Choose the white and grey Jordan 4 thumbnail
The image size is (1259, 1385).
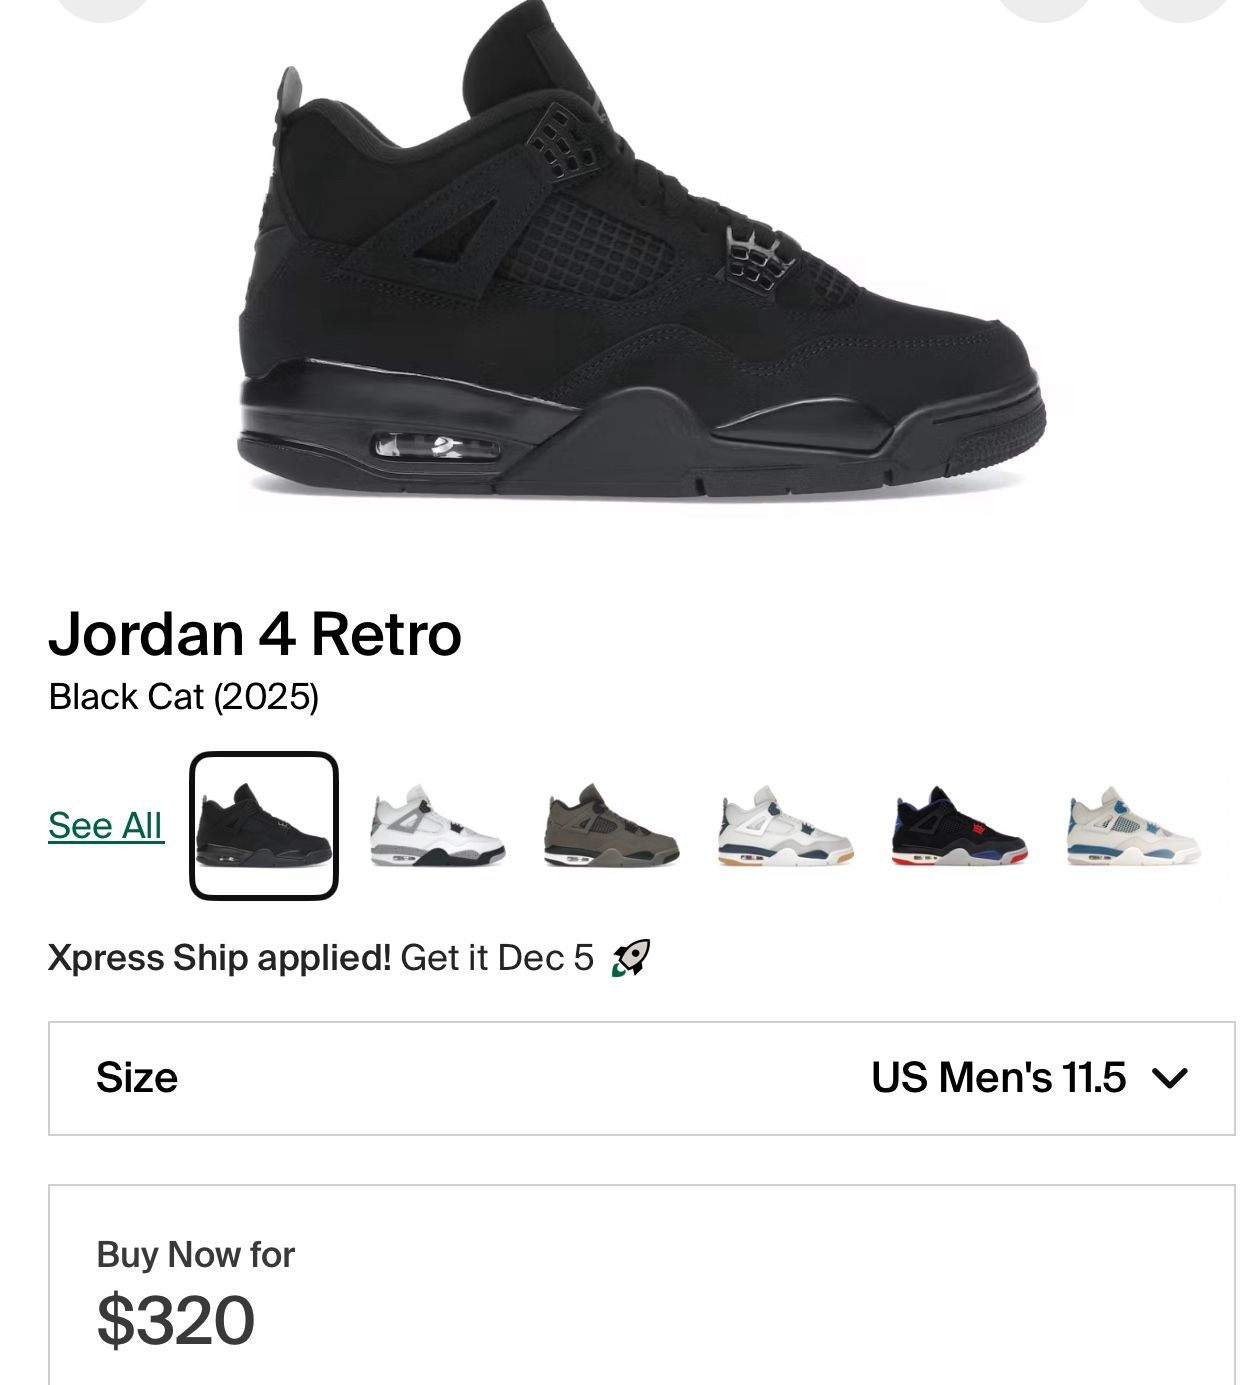438,827
